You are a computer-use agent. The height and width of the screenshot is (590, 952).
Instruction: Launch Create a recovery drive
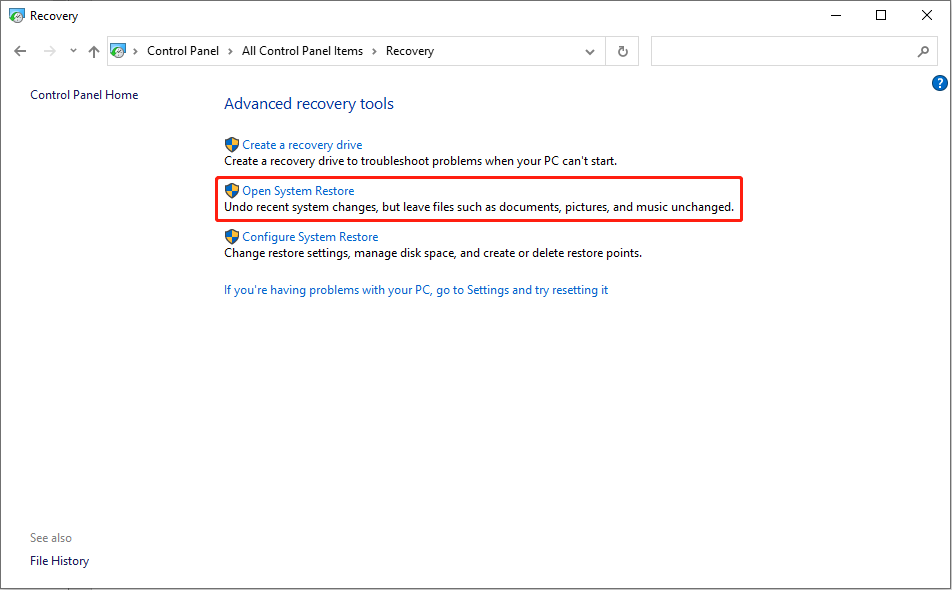[x=302, y=144]
